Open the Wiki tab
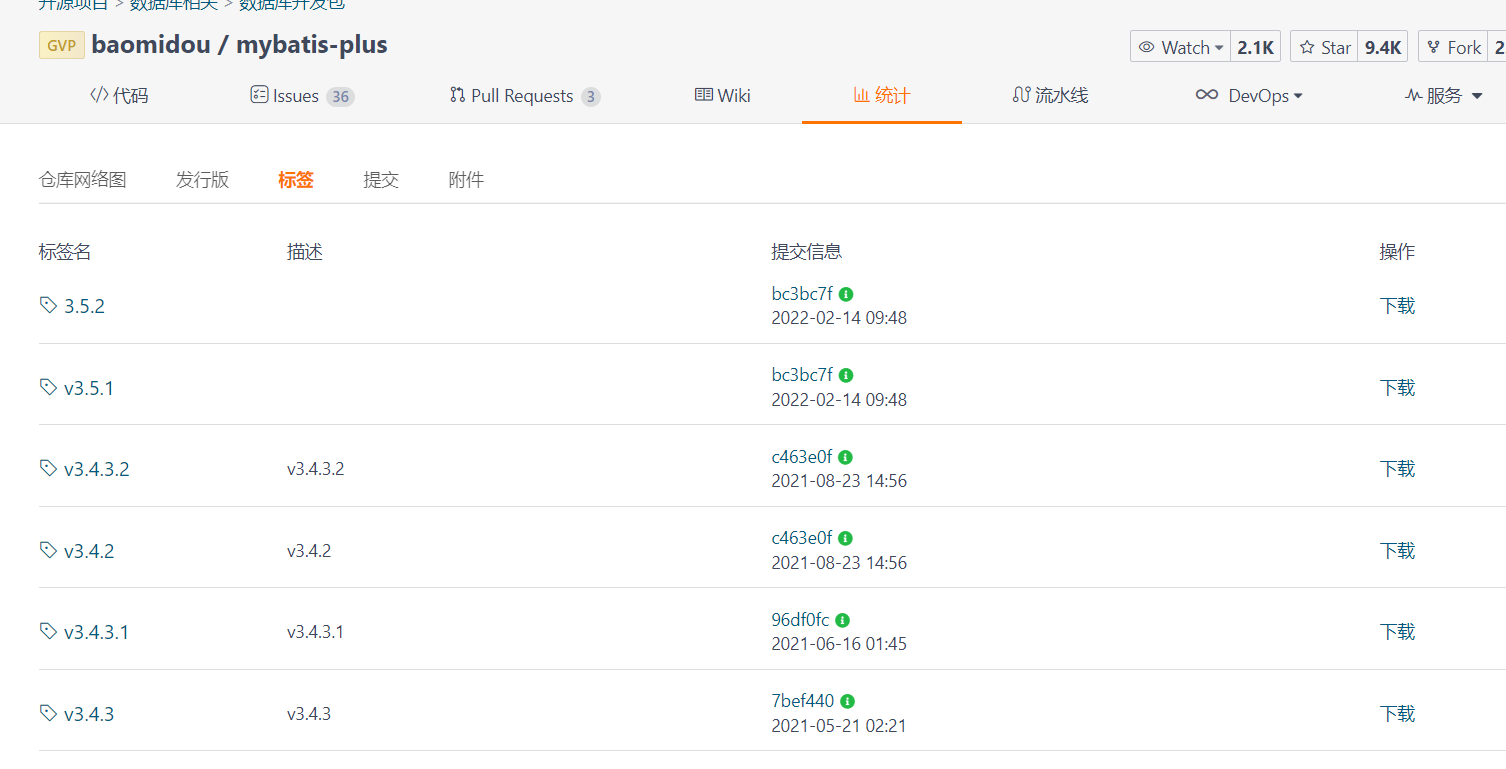This screenshot has width=1506, height=769. [x=722, y=96]
